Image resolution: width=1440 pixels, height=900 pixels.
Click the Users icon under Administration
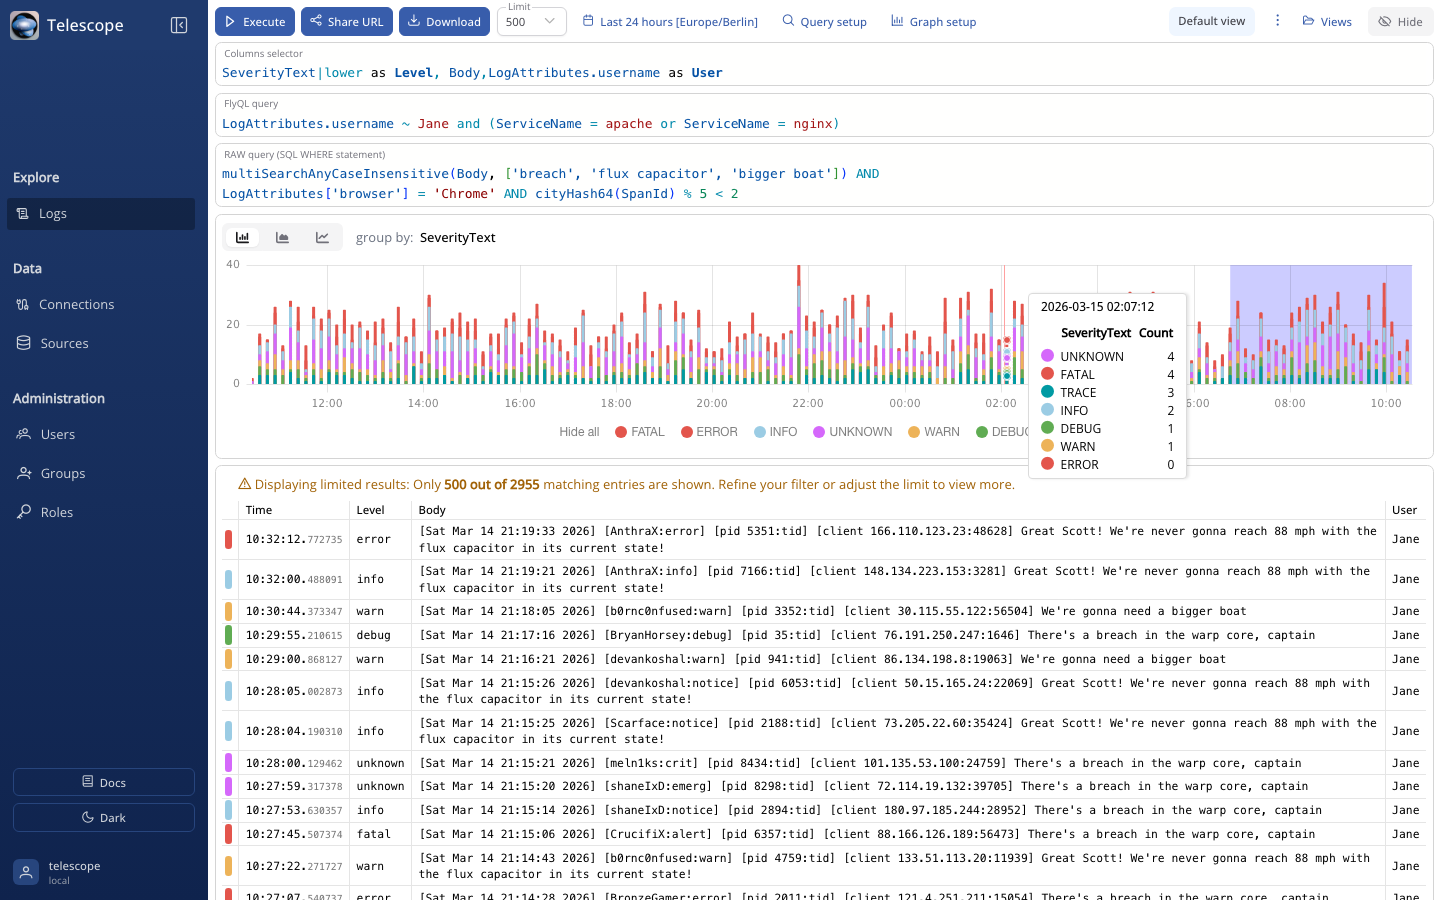click(x=23, y=434)
